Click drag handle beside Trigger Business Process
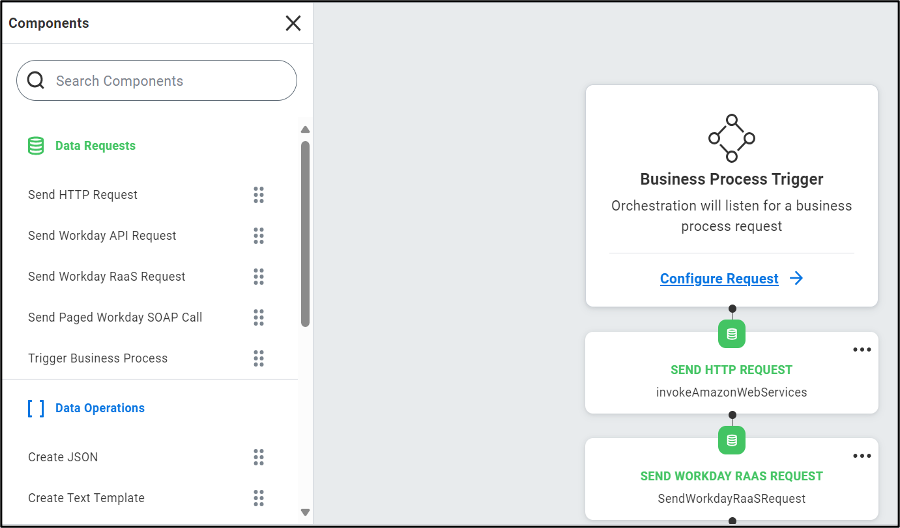Screen dimensions: 900x528 [x=258, y=358]
